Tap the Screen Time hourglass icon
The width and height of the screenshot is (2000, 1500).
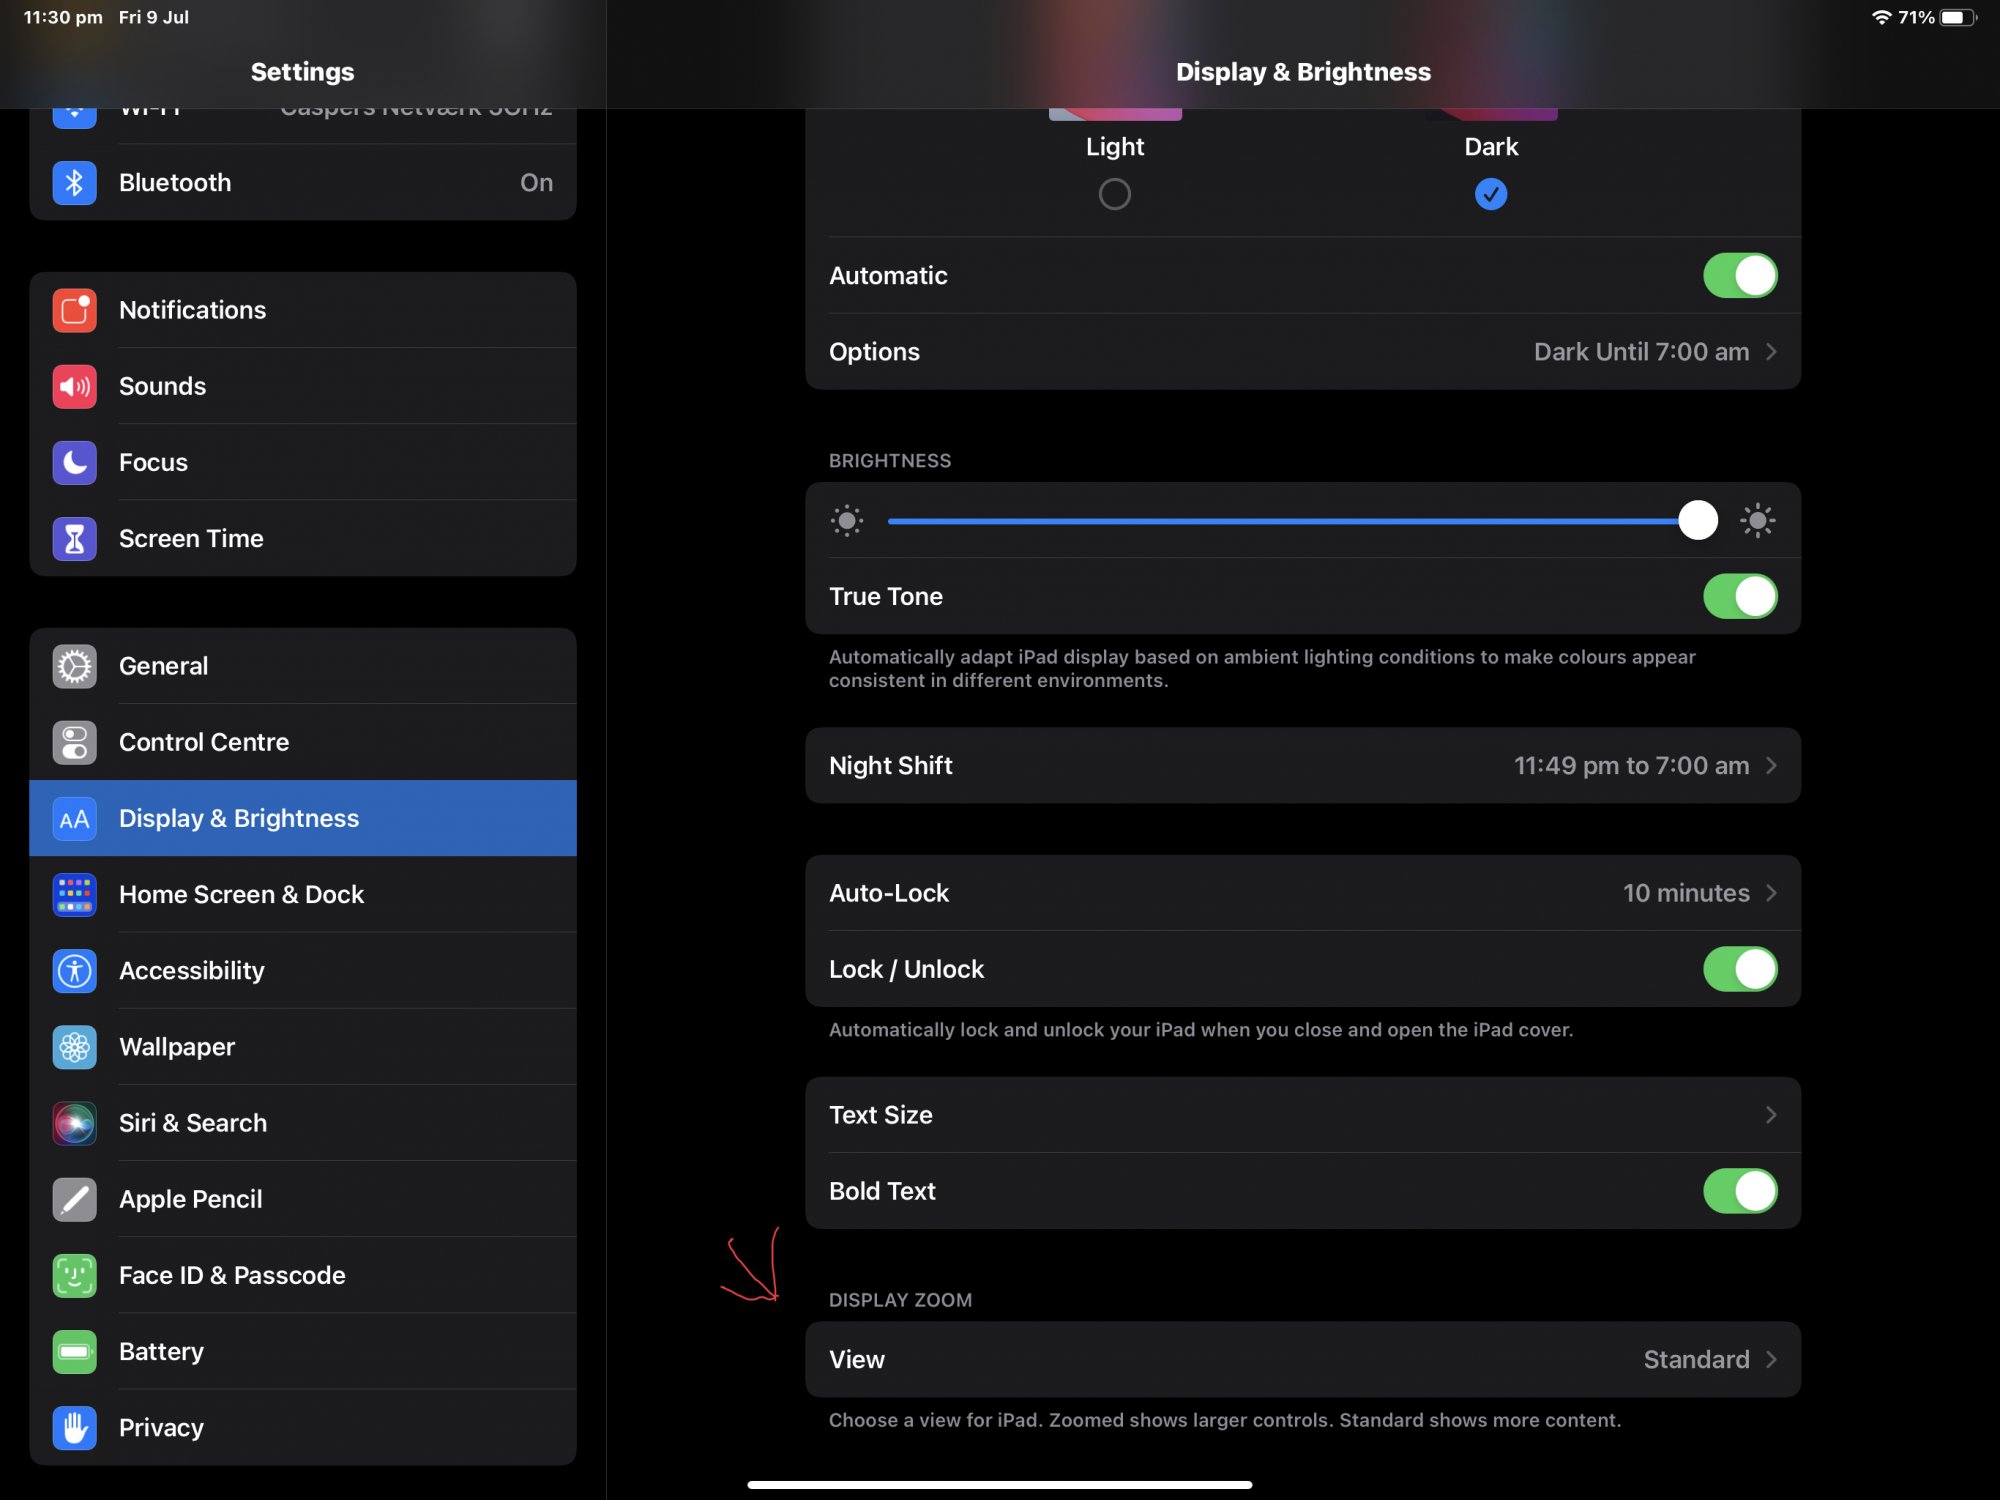click(x=74, y=539)
